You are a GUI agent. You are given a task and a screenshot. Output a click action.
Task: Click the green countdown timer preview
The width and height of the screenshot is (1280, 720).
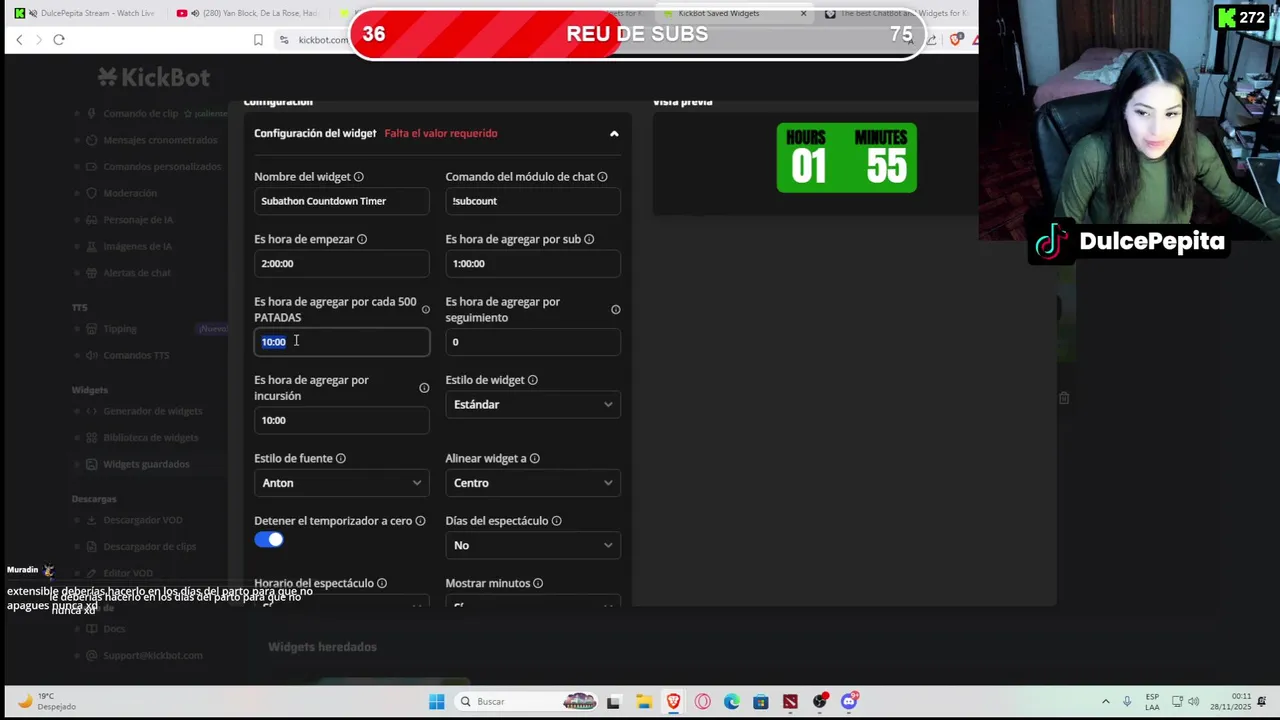click(847, 158)
